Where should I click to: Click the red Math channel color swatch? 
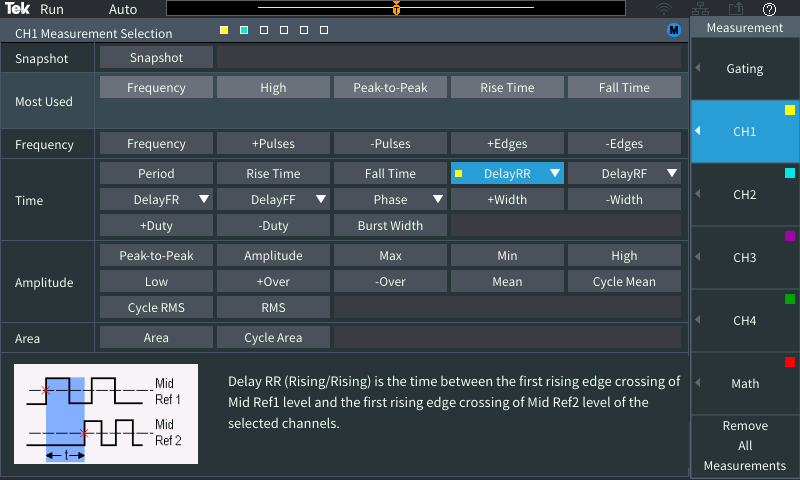790,361
